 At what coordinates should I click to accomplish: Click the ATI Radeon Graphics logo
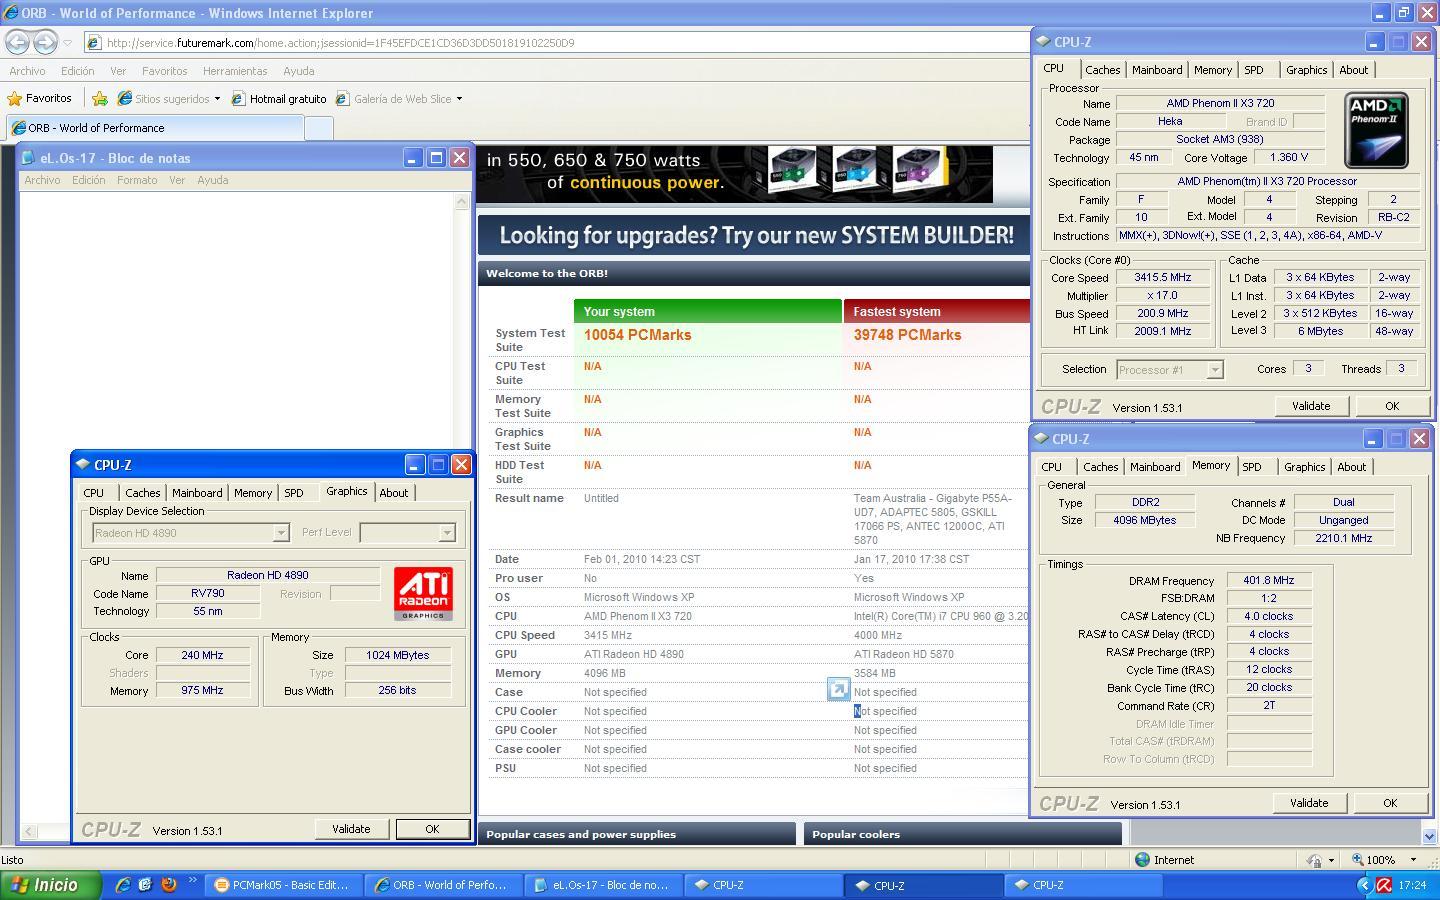click(x=423, y=593)
